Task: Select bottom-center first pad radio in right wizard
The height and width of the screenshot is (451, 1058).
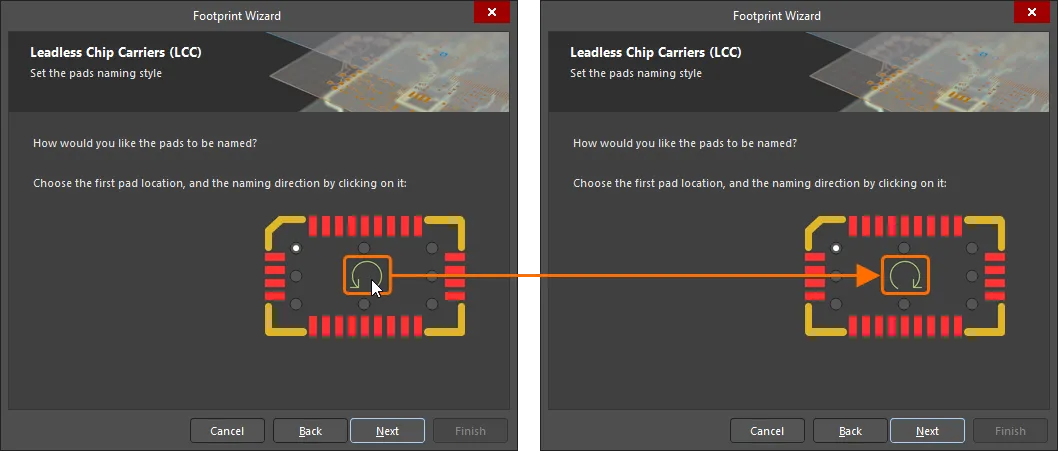Action: pos(904,304)
